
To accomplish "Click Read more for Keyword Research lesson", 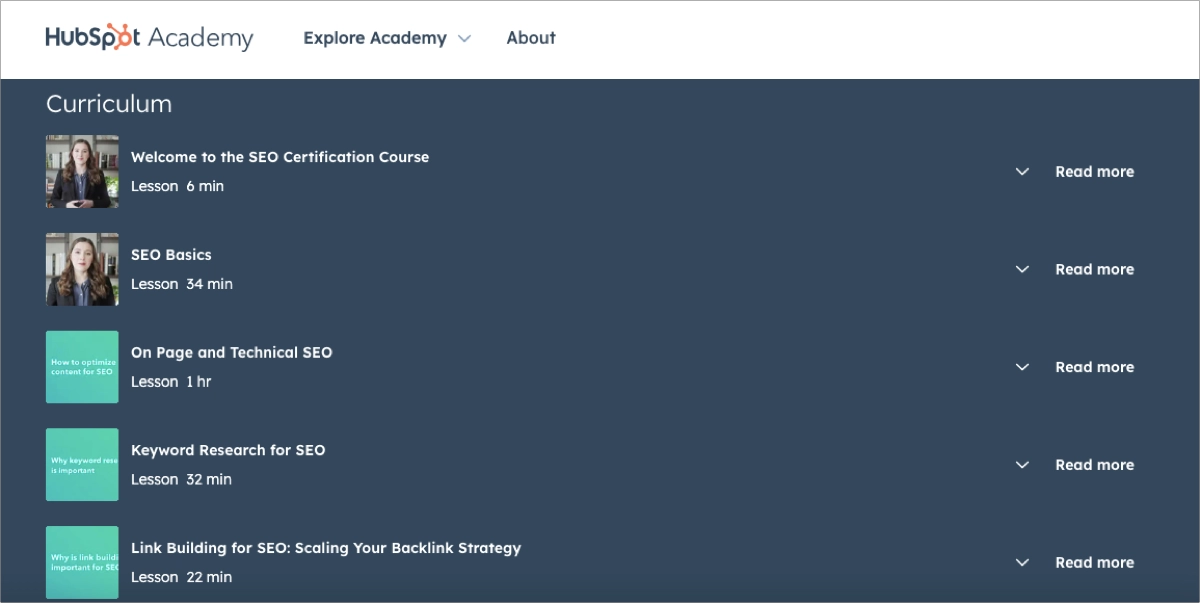I will (x=1094, y=464).
